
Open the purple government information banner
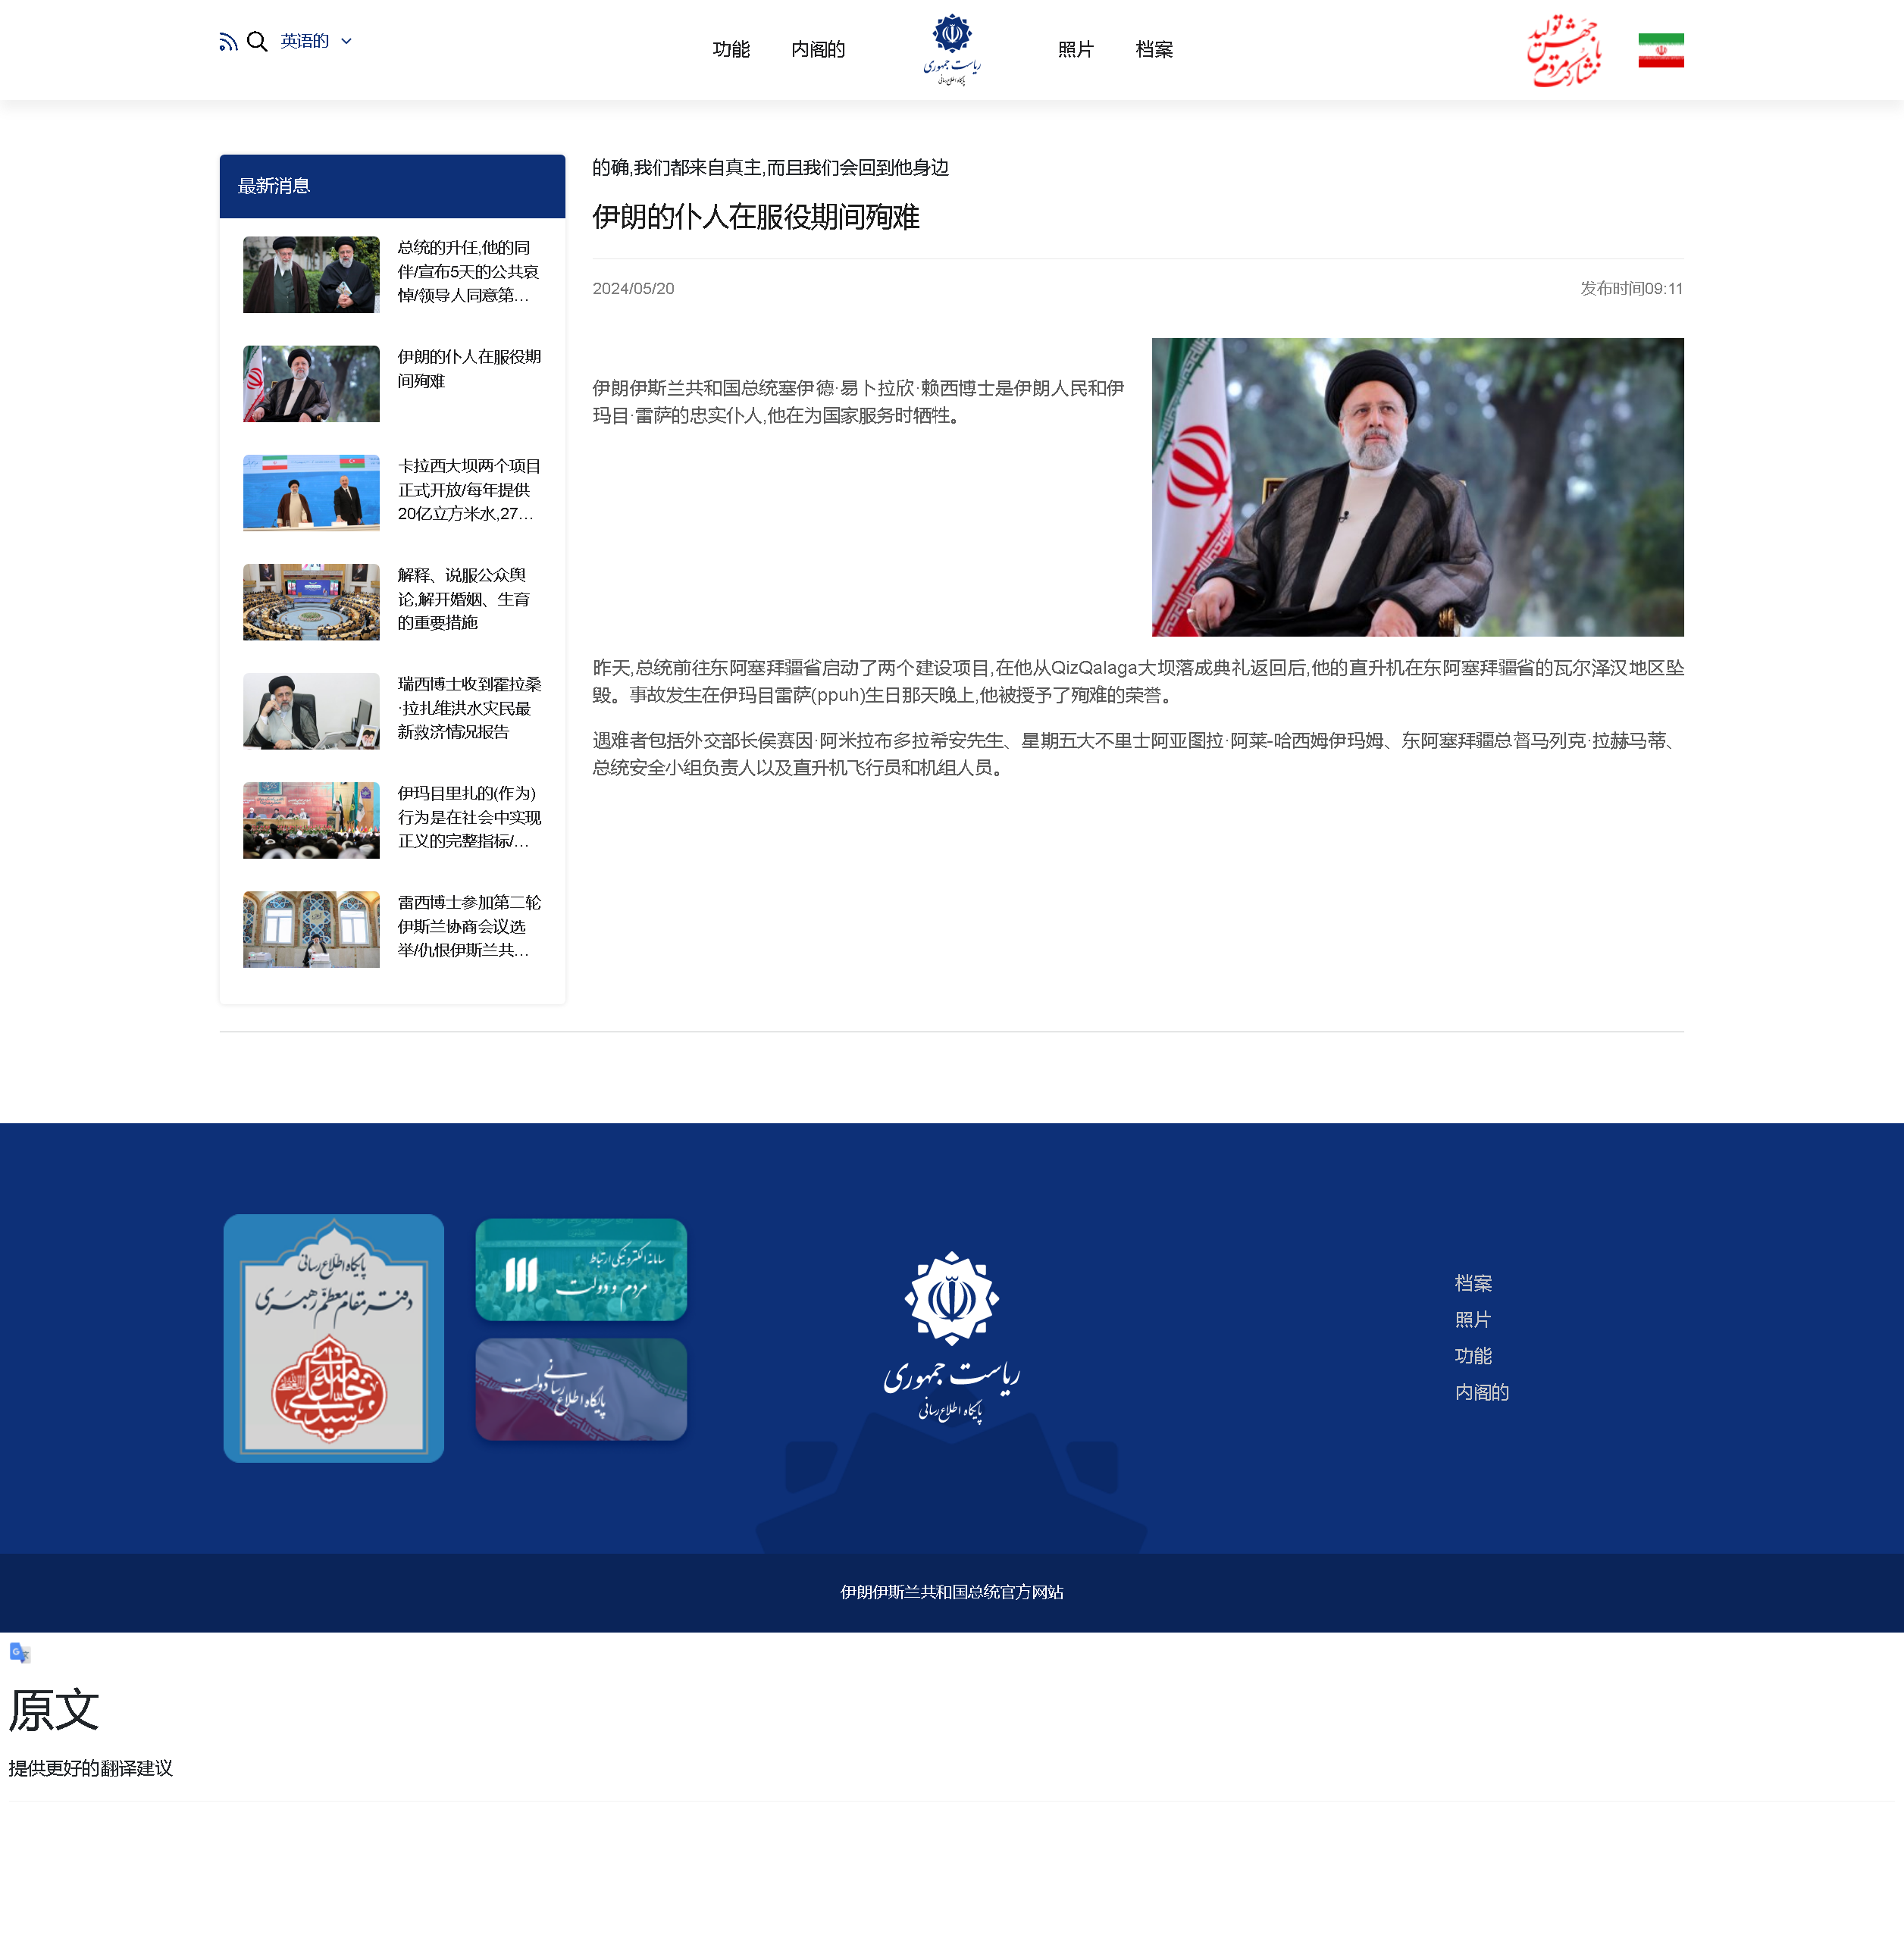(581, 1389)
